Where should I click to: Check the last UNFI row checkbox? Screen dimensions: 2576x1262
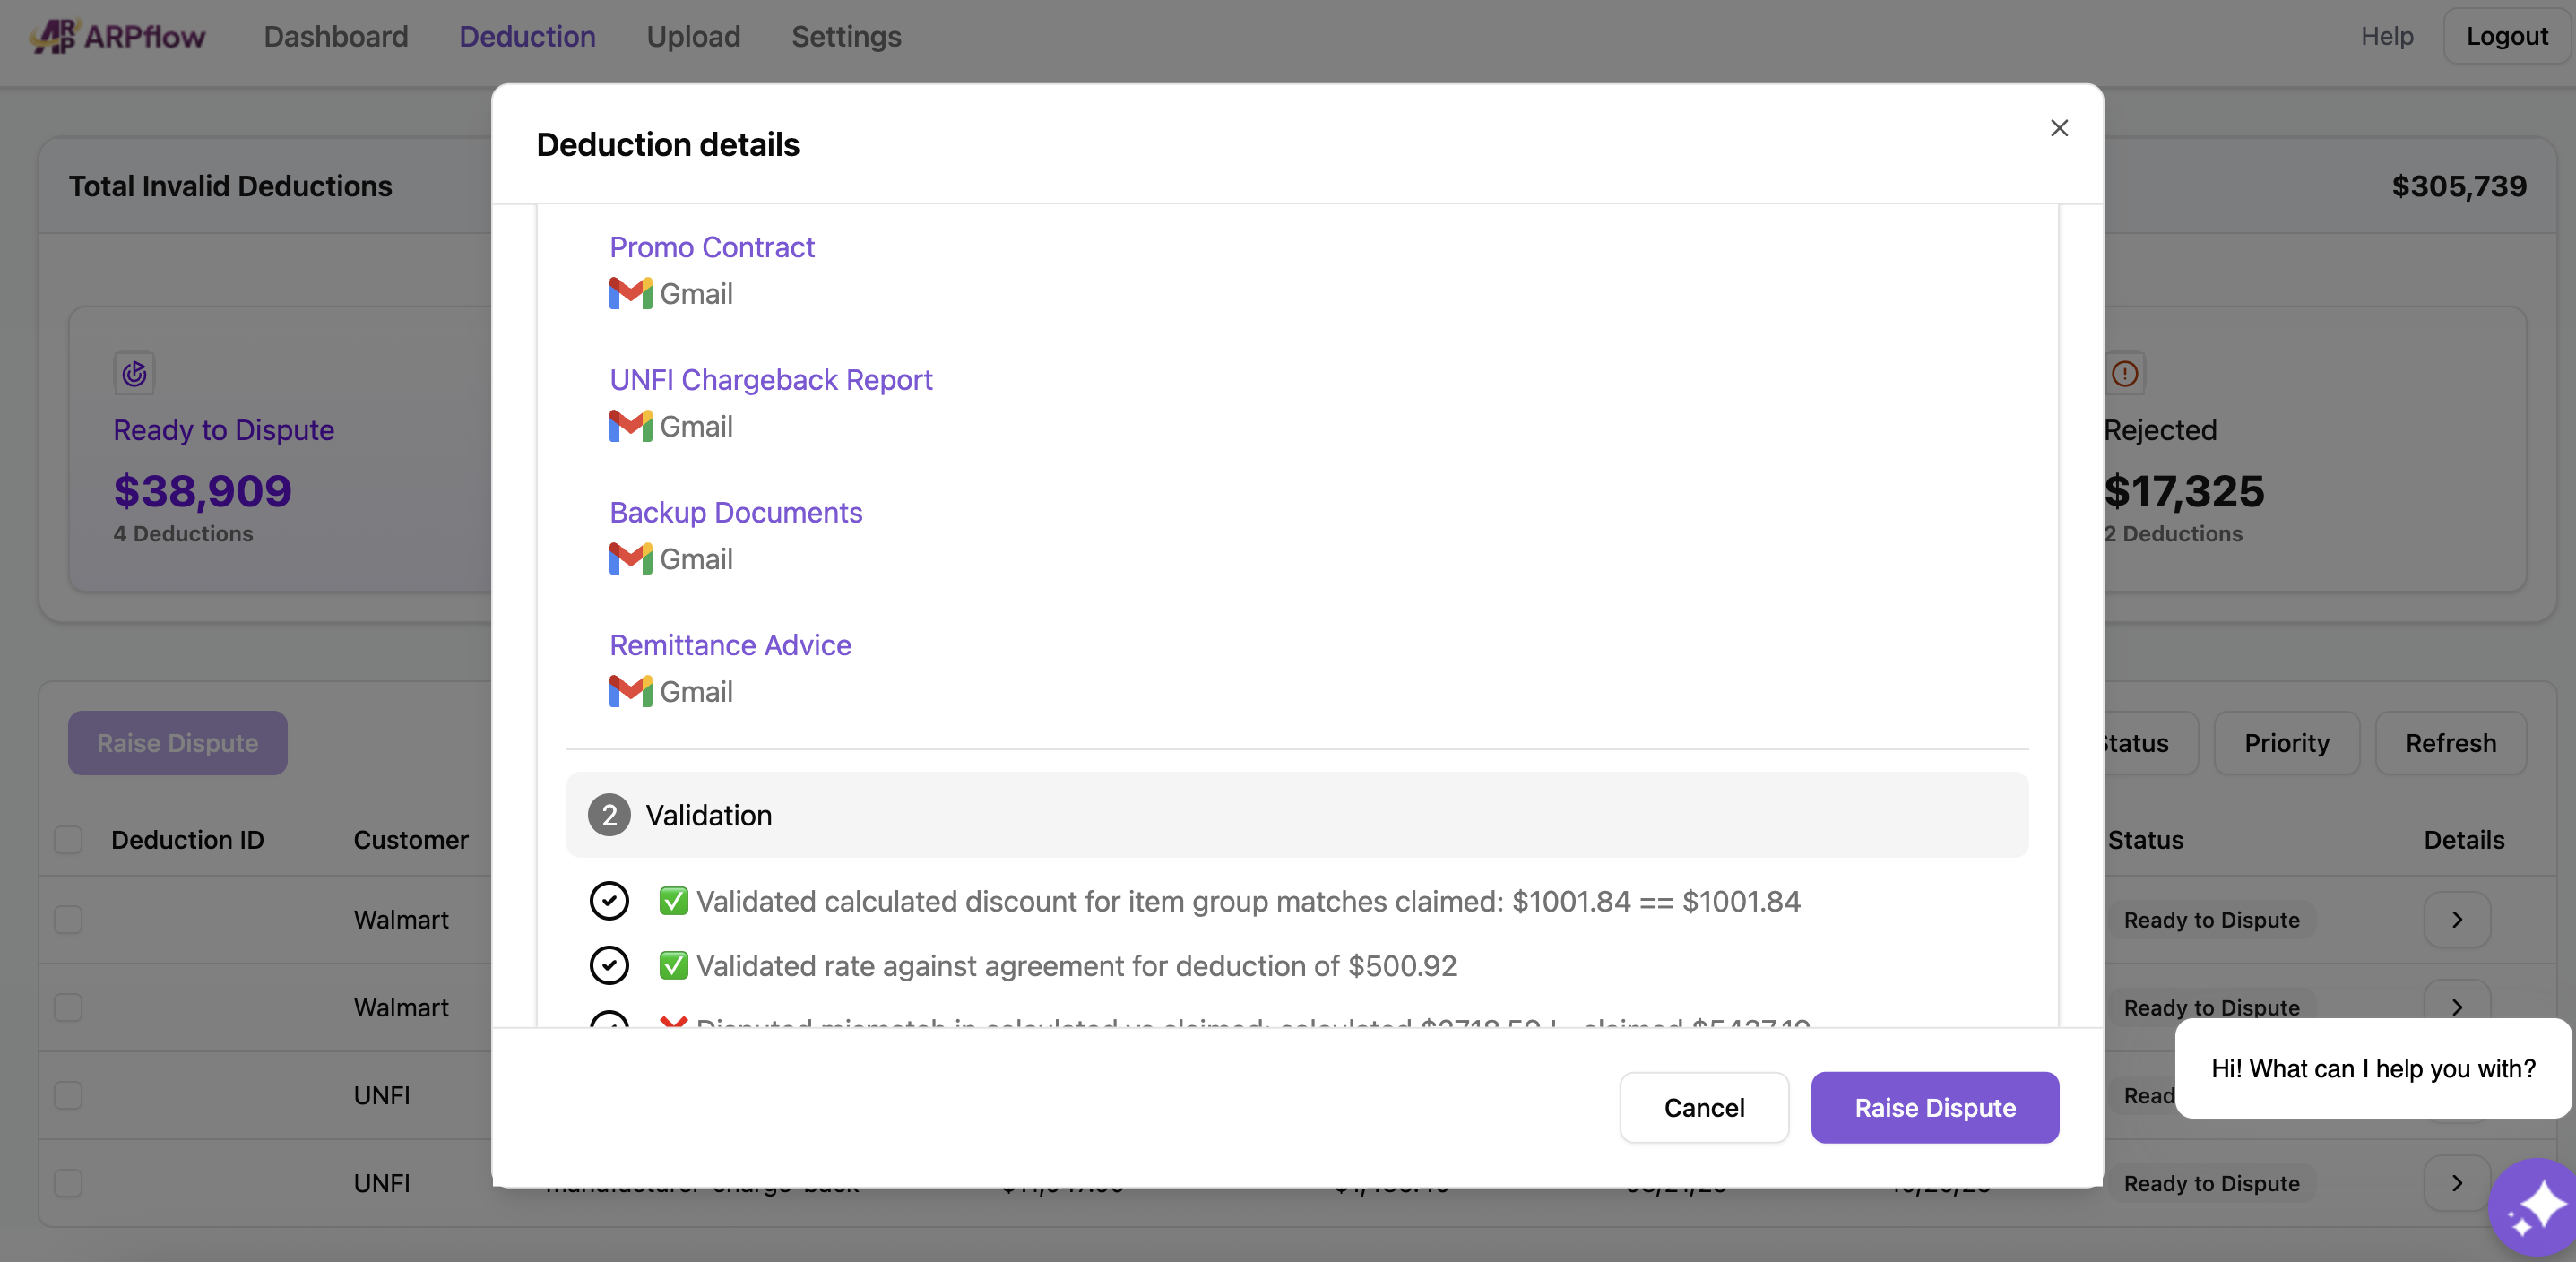coord(68,1183)
